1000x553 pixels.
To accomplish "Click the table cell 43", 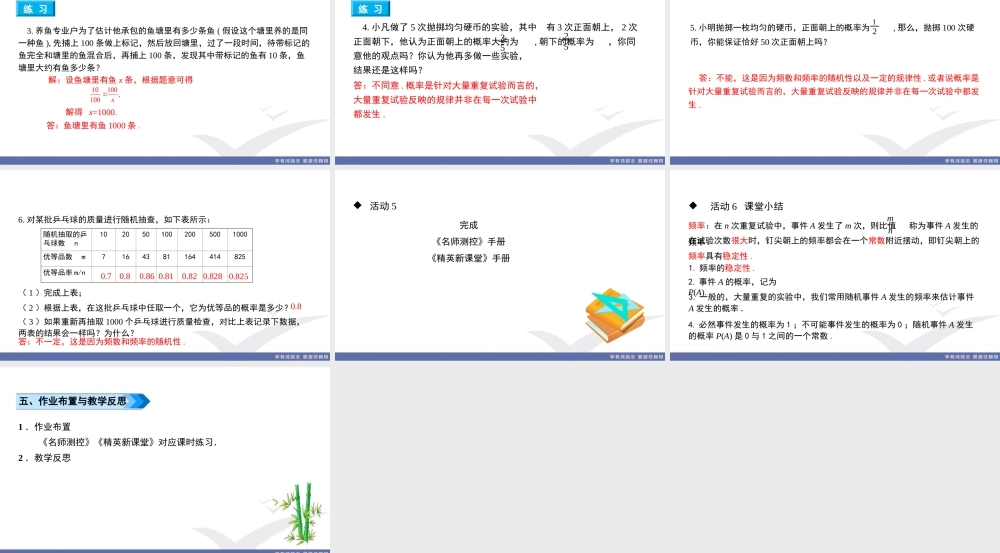I will pyautogui.click(x=146, y=256).
